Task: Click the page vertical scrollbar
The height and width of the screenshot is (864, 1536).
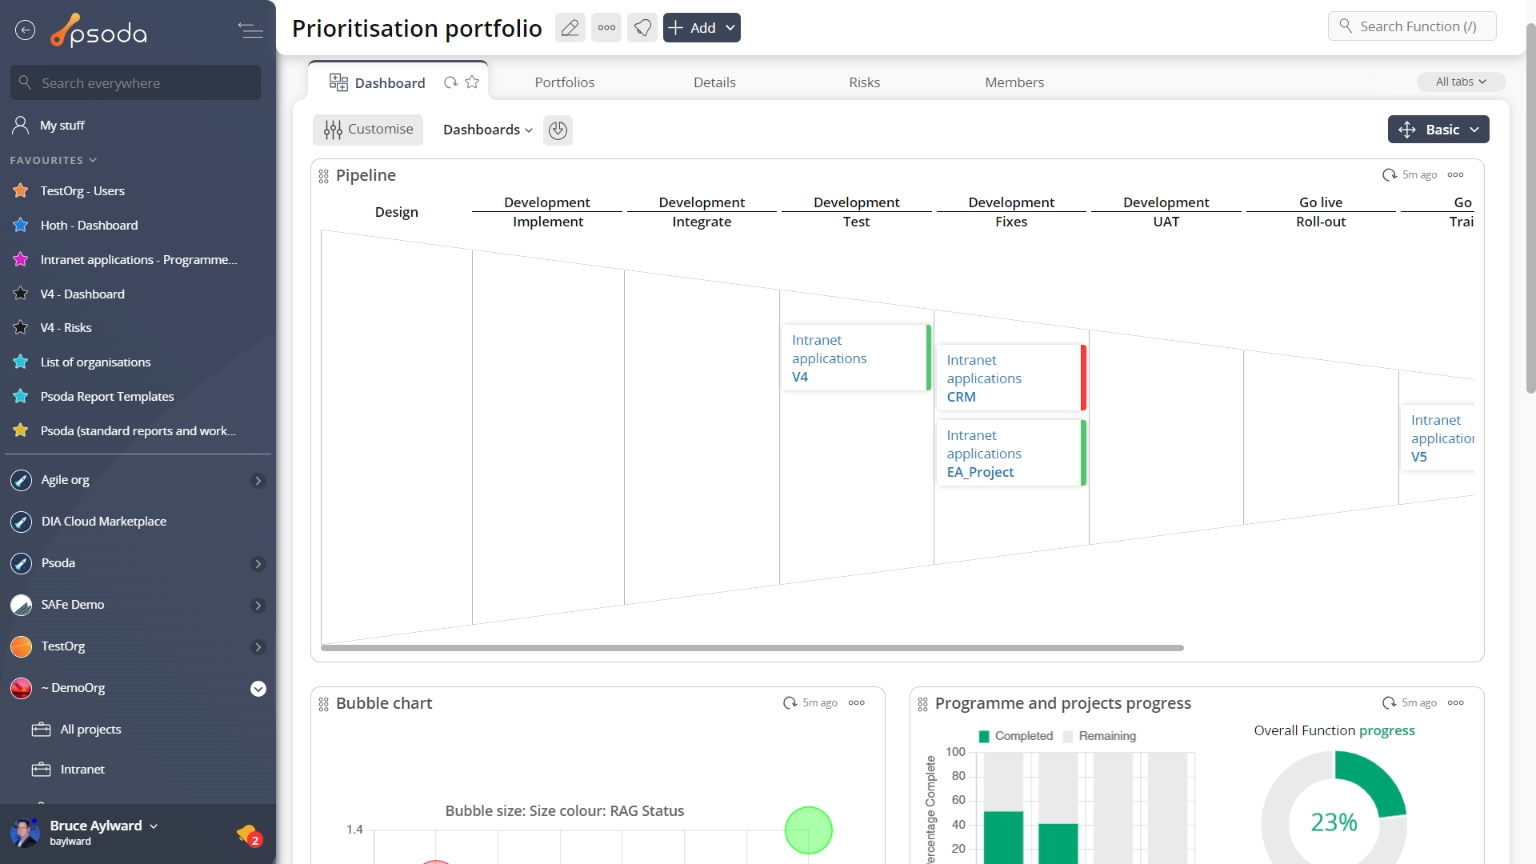Action: (1530, 210)
